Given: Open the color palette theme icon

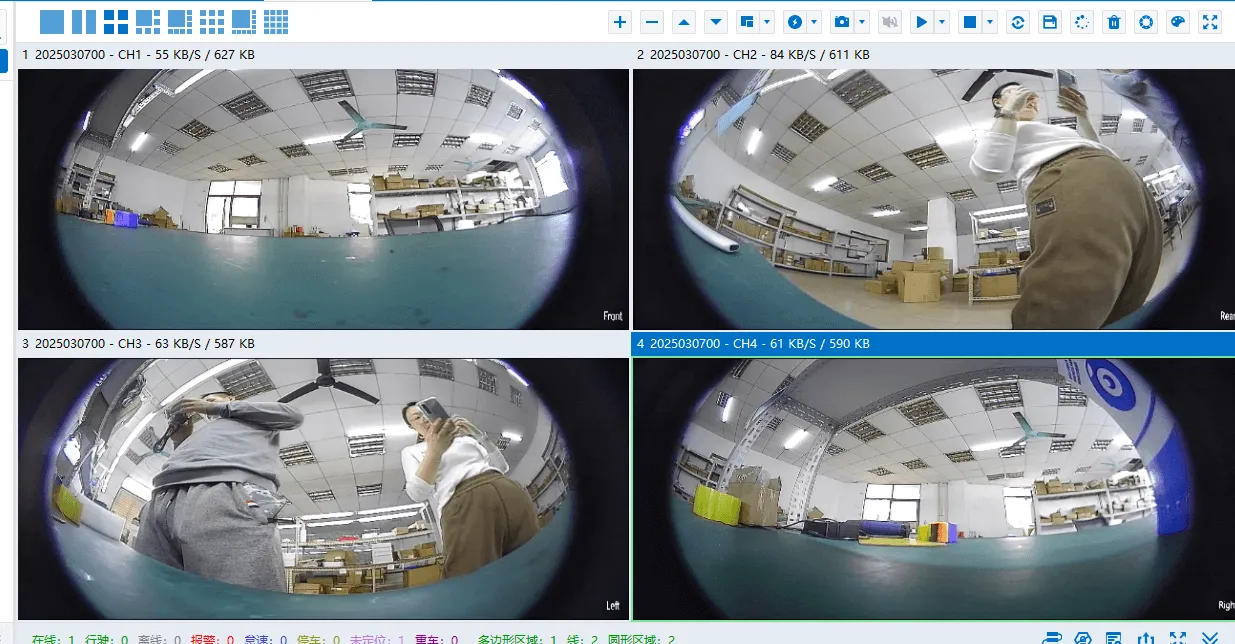Looking at the screenshot, I should click(x=1178, y=22).
